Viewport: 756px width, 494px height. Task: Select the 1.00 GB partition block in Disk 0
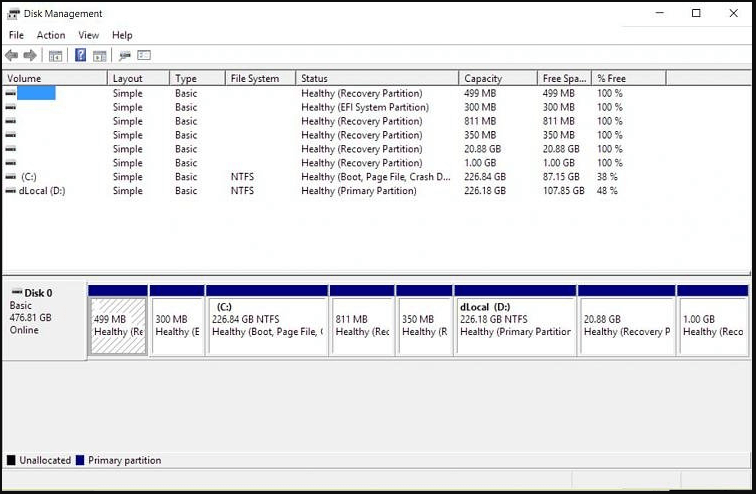714,326
